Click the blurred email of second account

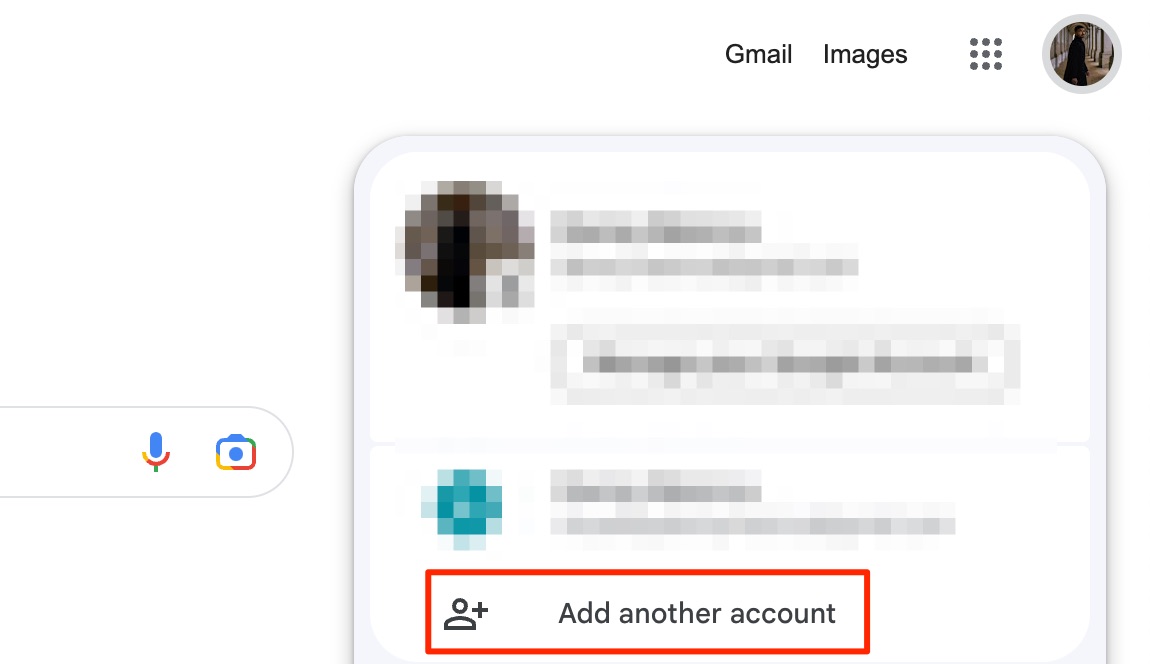[x=752, y=525]
